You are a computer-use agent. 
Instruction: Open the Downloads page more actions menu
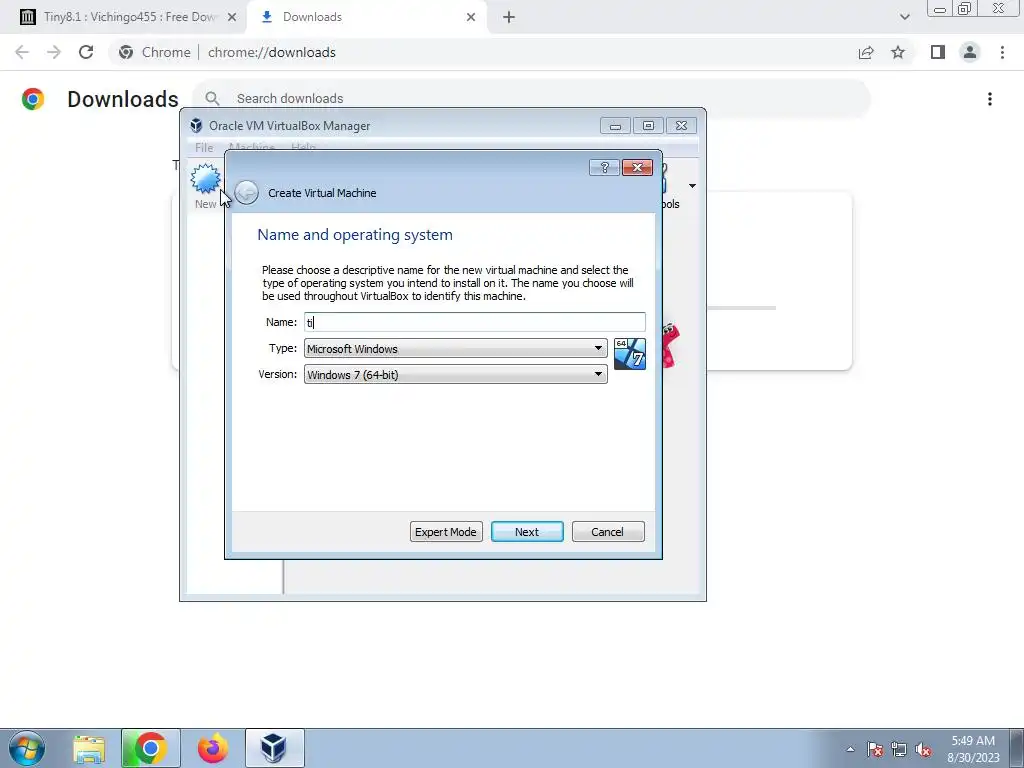tap(989, 99)
